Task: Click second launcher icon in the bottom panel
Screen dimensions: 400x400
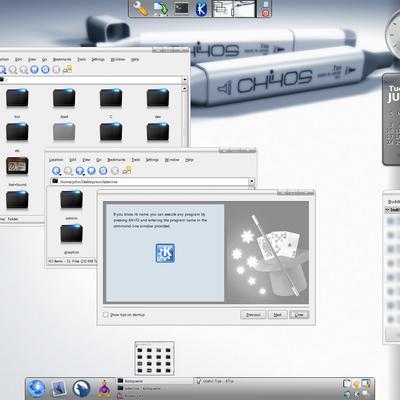Action: 59,389
